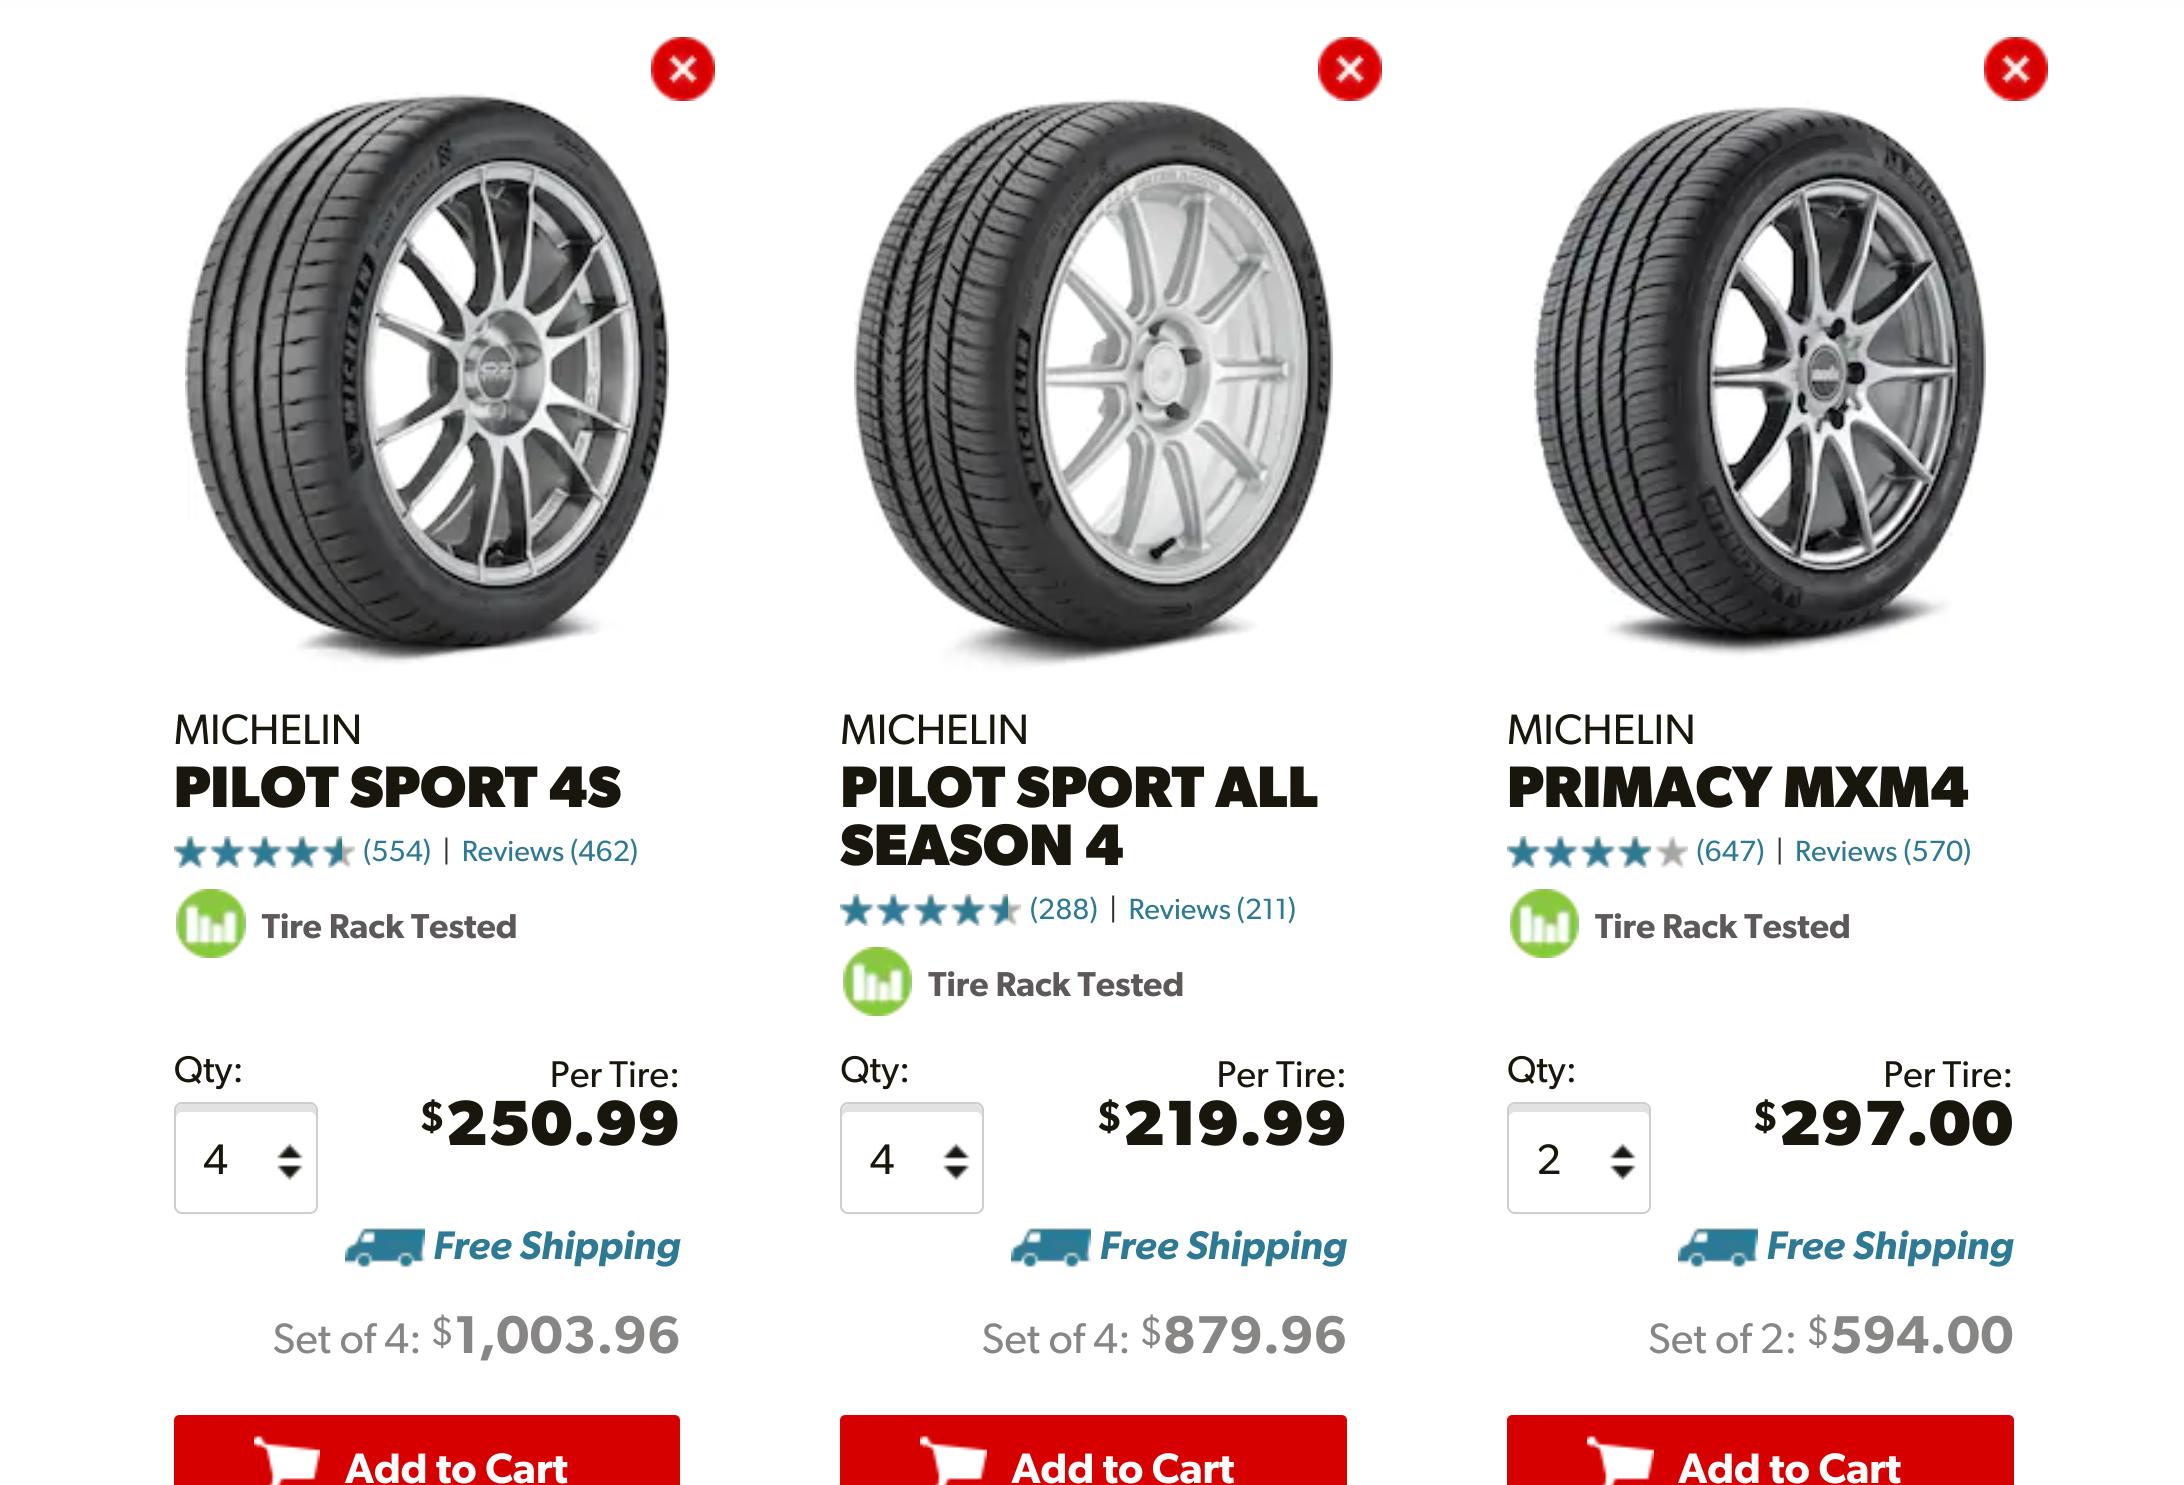Click Tire Rack Tested icon under Primacy MXM4
This screenshot has width=2184, height=1485.
click(x=1544, y=924)
